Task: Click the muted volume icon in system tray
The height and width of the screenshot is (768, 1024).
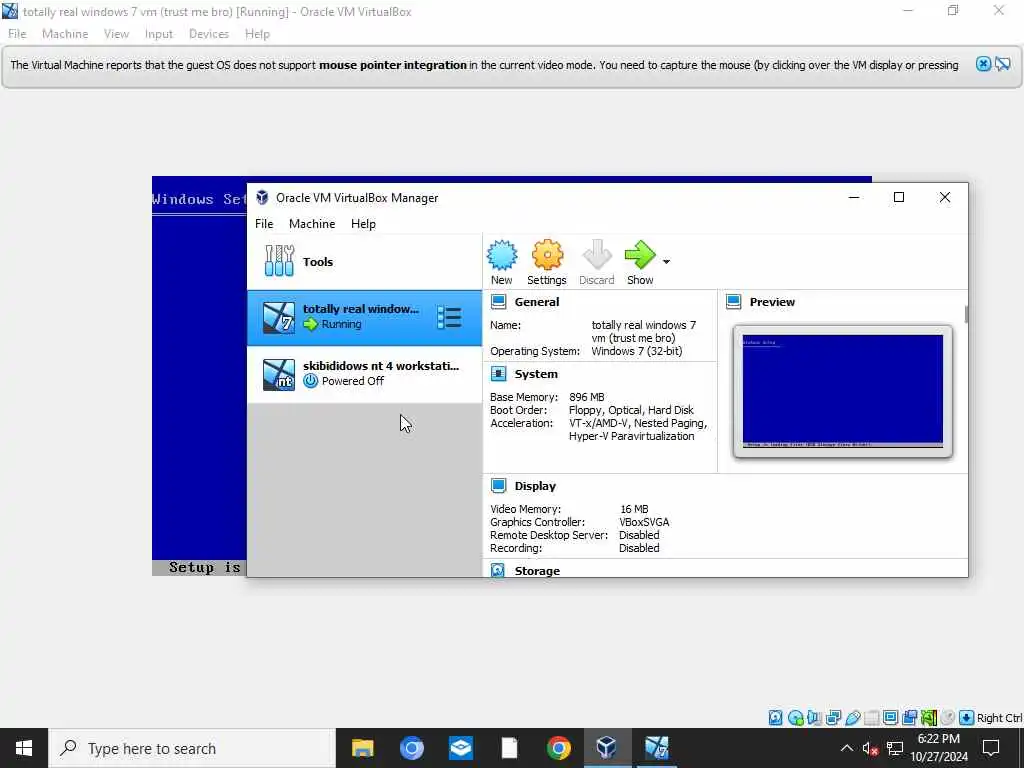Action: coord(870,748)
